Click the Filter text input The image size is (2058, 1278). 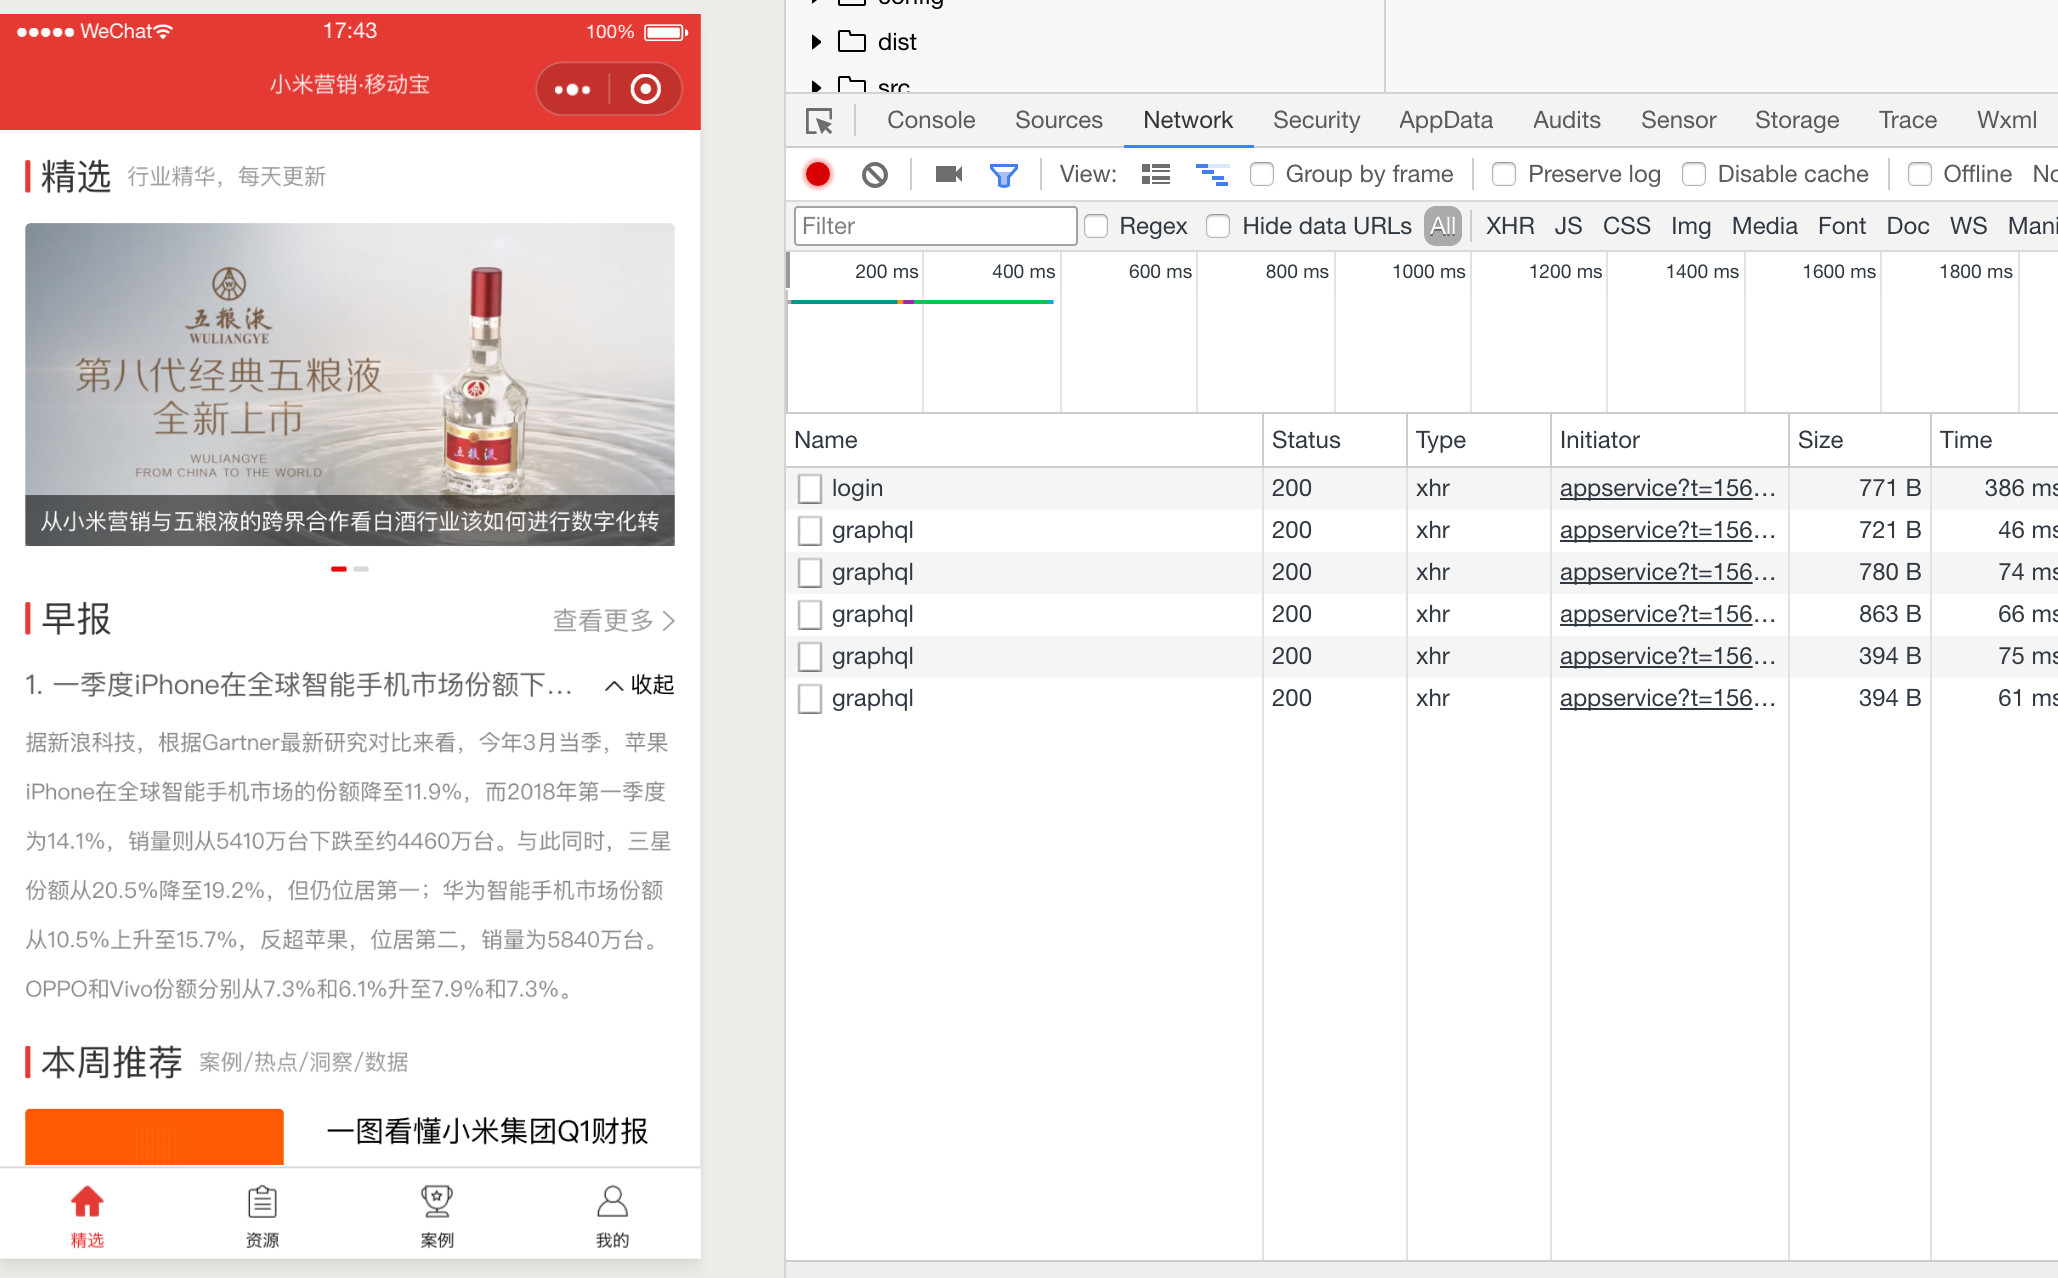pyautogui.click(x=935, y=226)
